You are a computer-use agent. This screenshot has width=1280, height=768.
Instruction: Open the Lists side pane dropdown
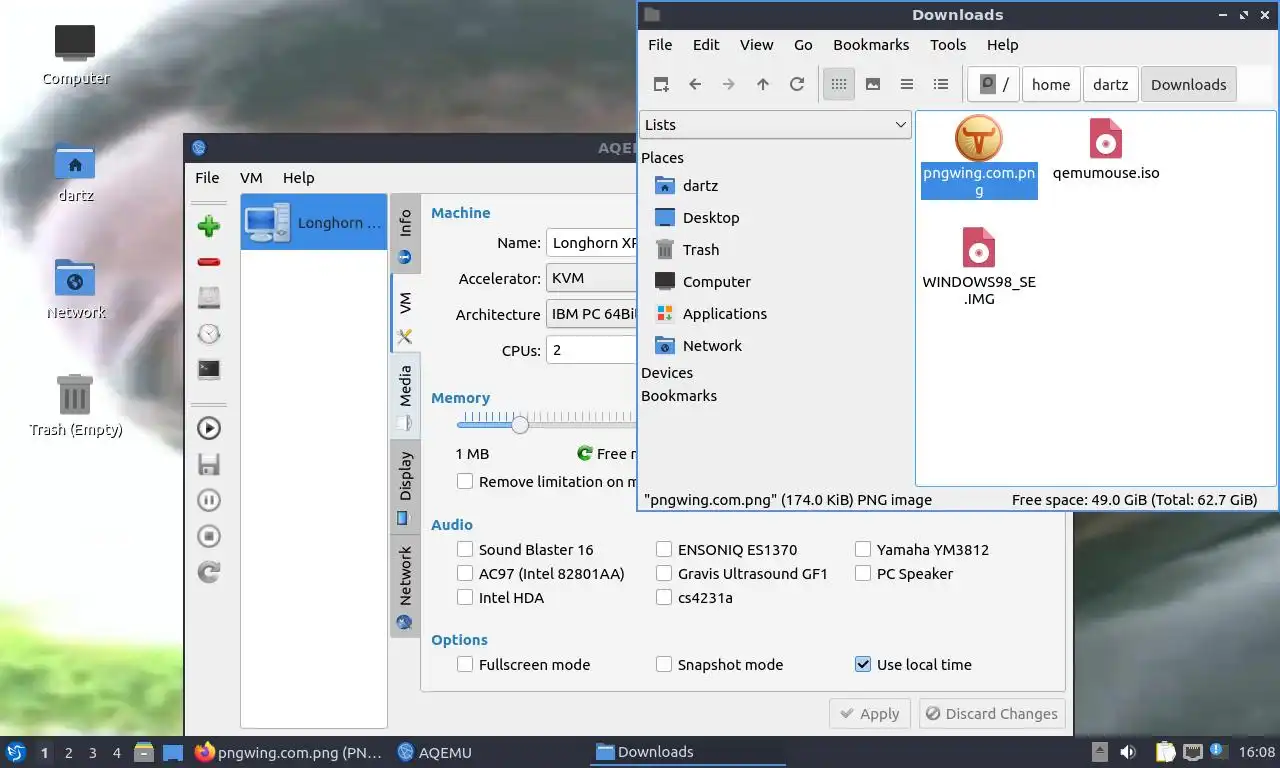click(775, 125)
